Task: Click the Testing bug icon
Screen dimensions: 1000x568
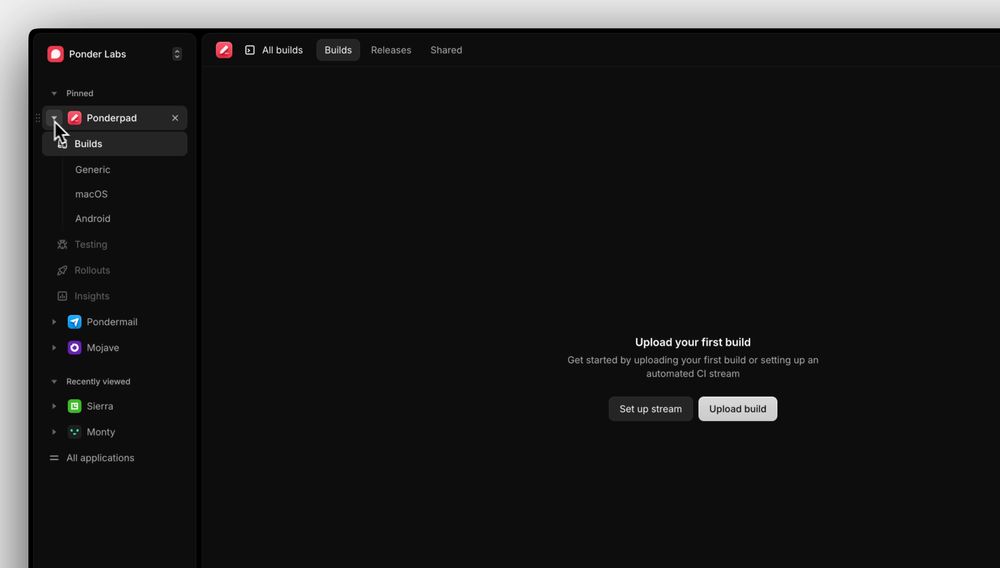Action: [62, 244]
